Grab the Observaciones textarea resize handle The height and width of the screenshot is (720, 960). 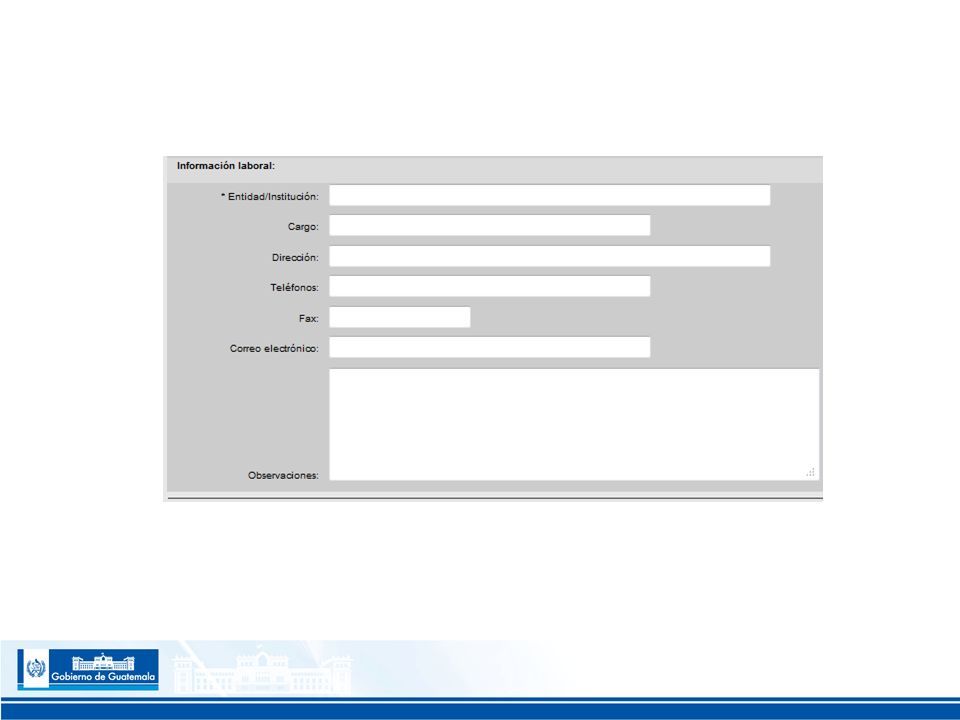point(811,472)
